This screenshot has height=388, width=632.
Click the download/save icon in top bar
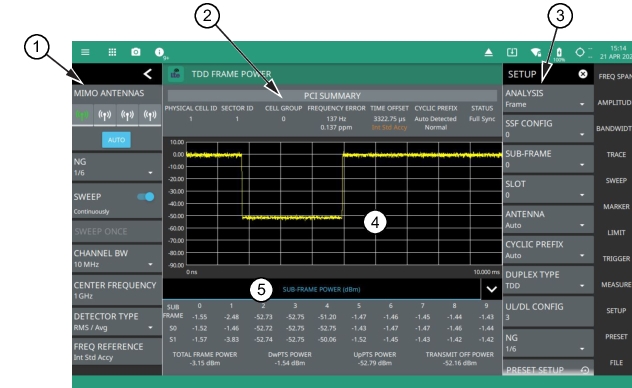point(512,52)
